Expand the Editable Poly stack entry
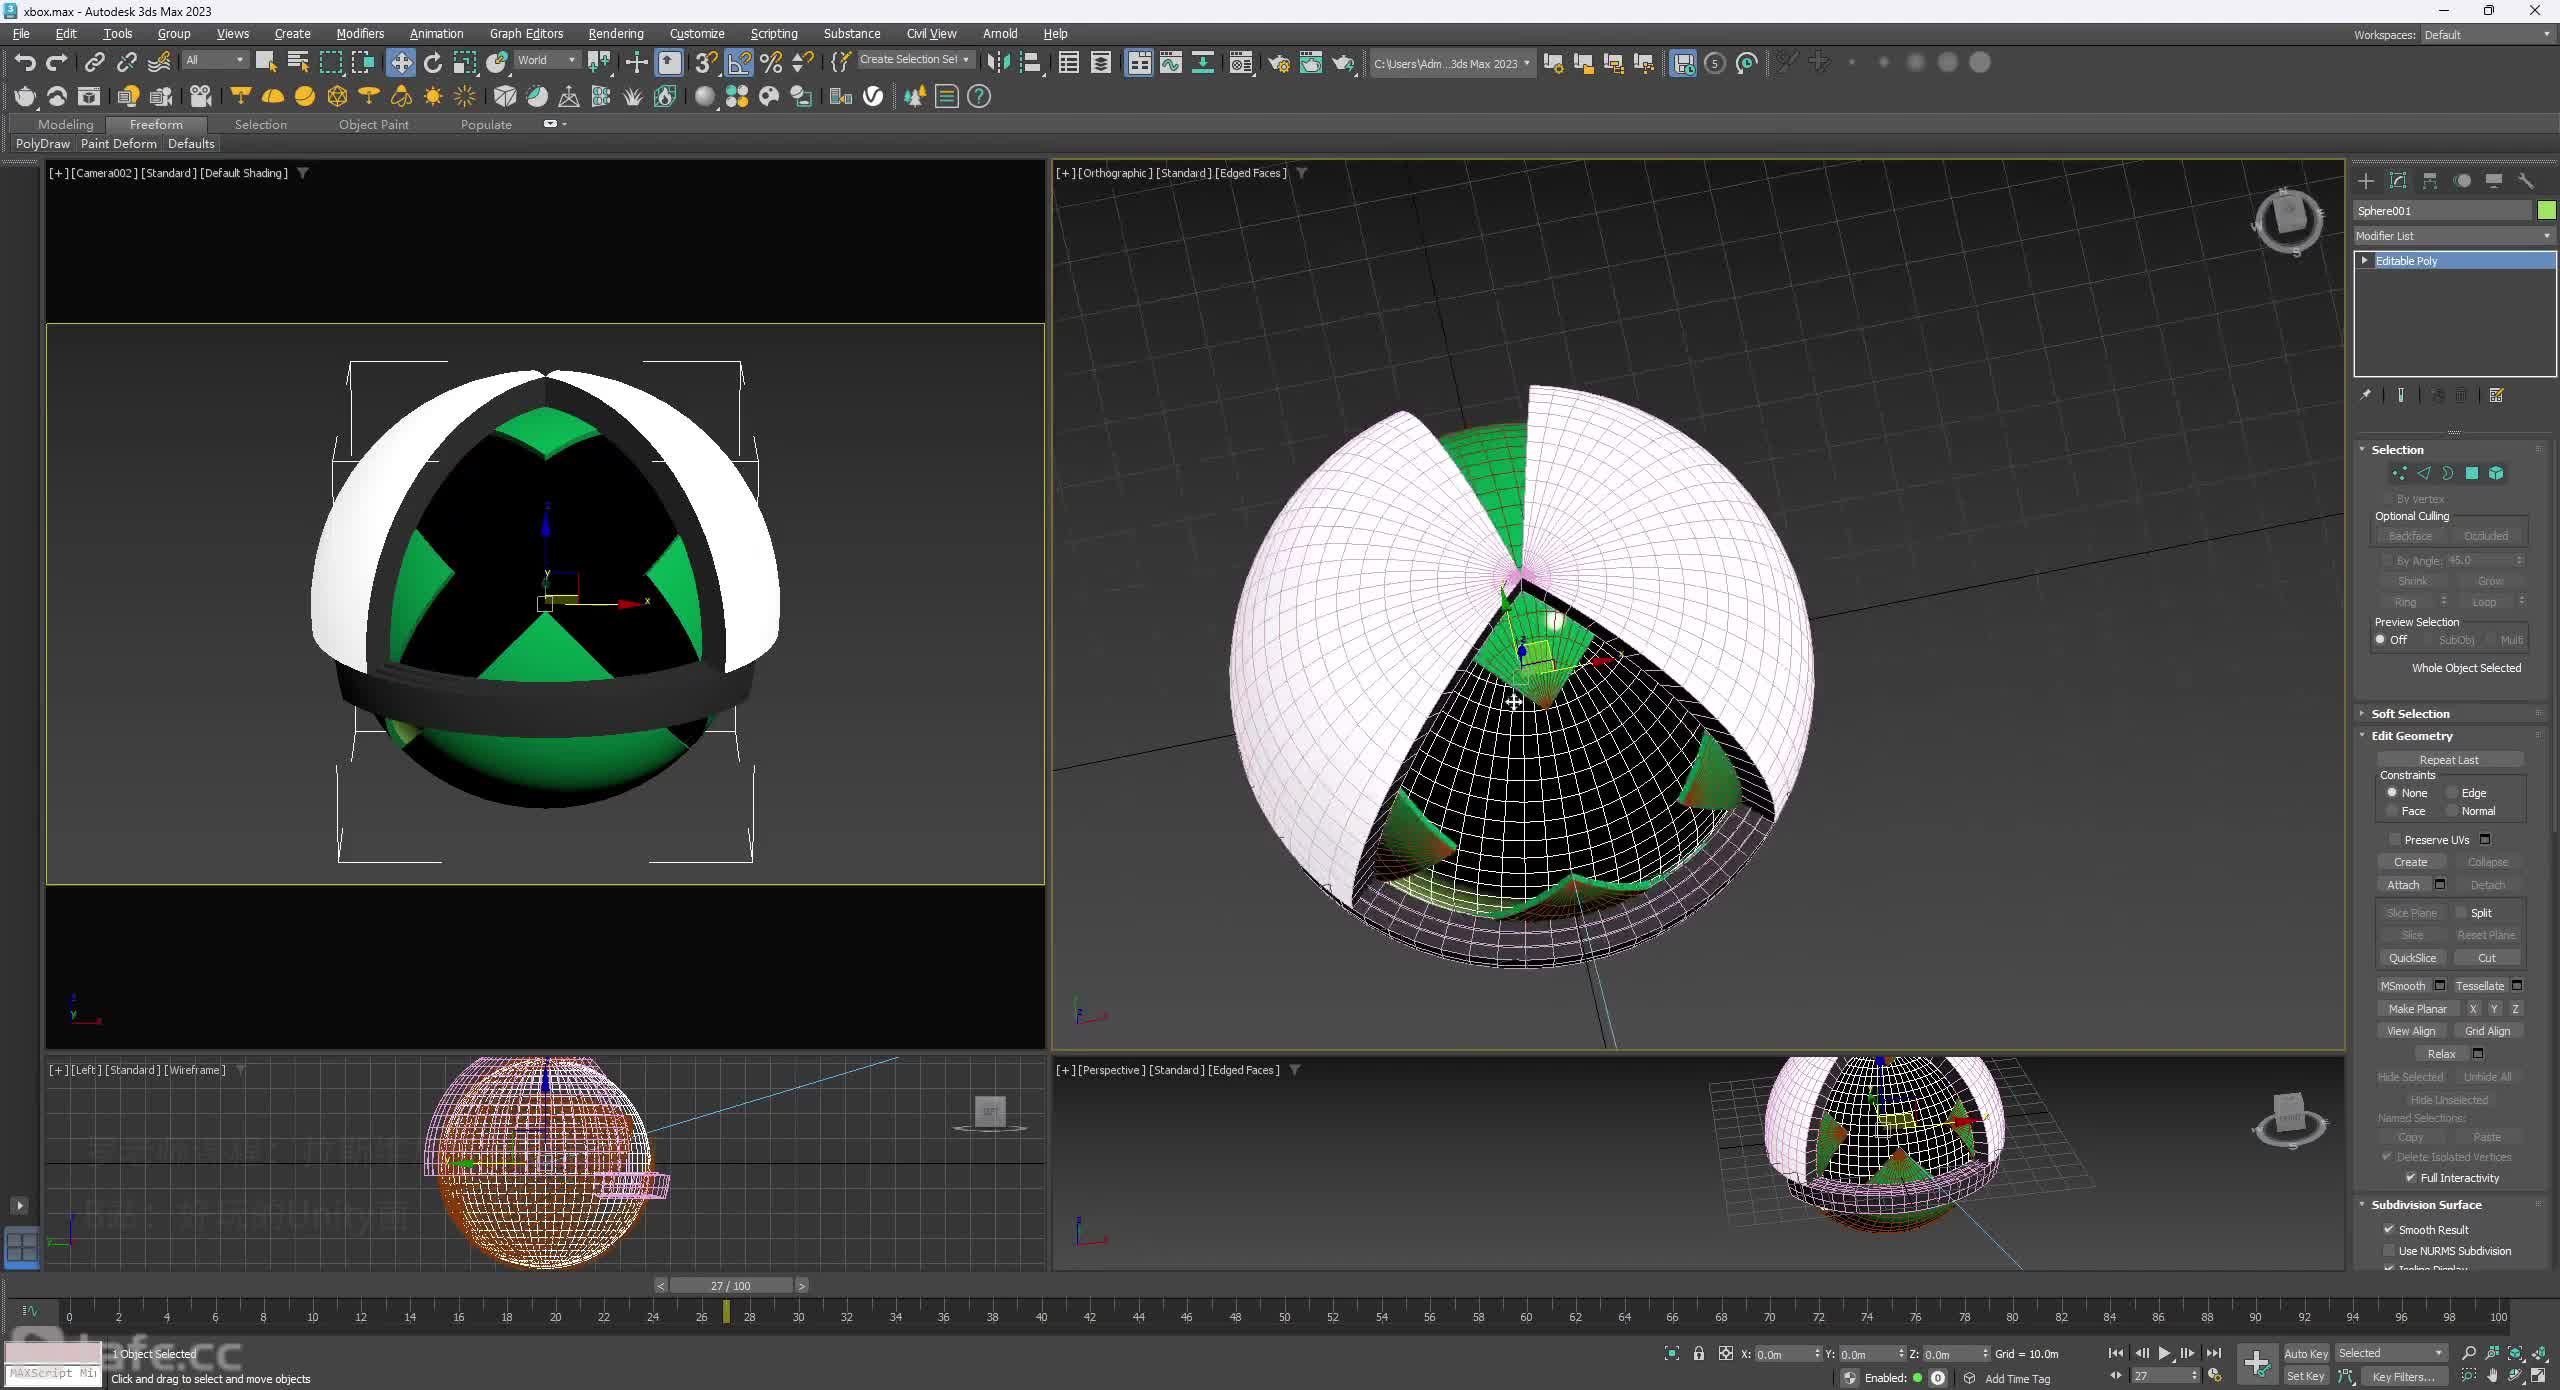The image size is (2560, 1390). [x=2365, y=260]
